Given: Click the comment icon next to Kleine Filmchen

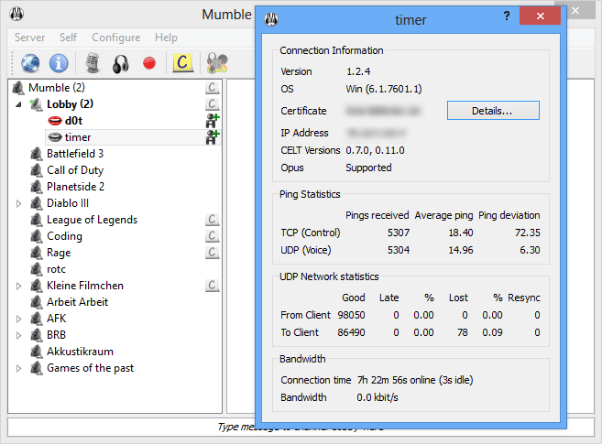Looking at the screenshot, I should [212, 285].
